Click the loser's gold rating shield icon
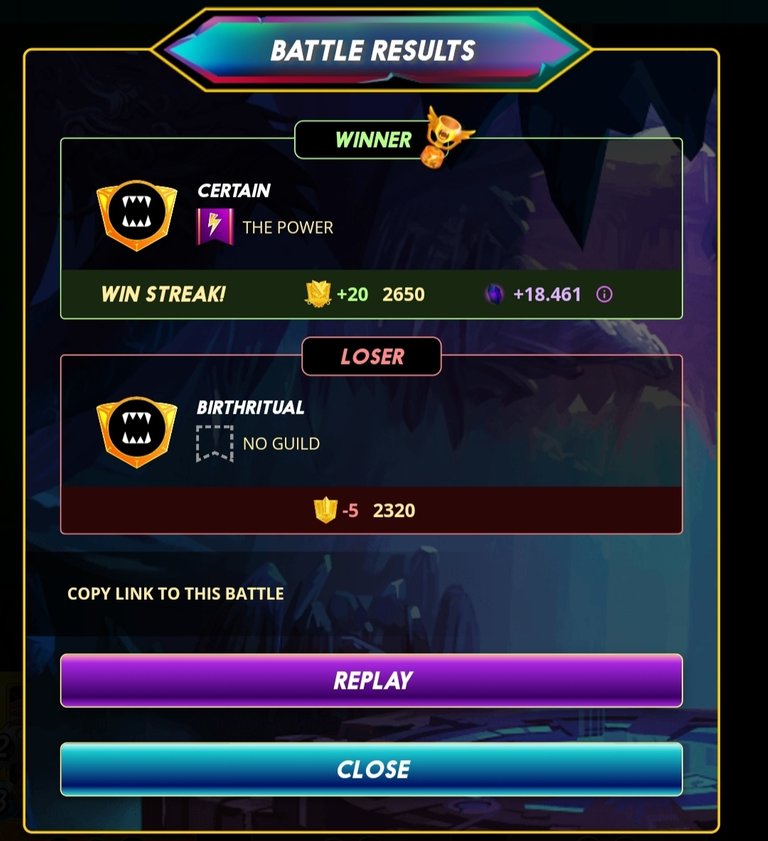The height and width of the screenshot is (841, 768). pos(326,510)
